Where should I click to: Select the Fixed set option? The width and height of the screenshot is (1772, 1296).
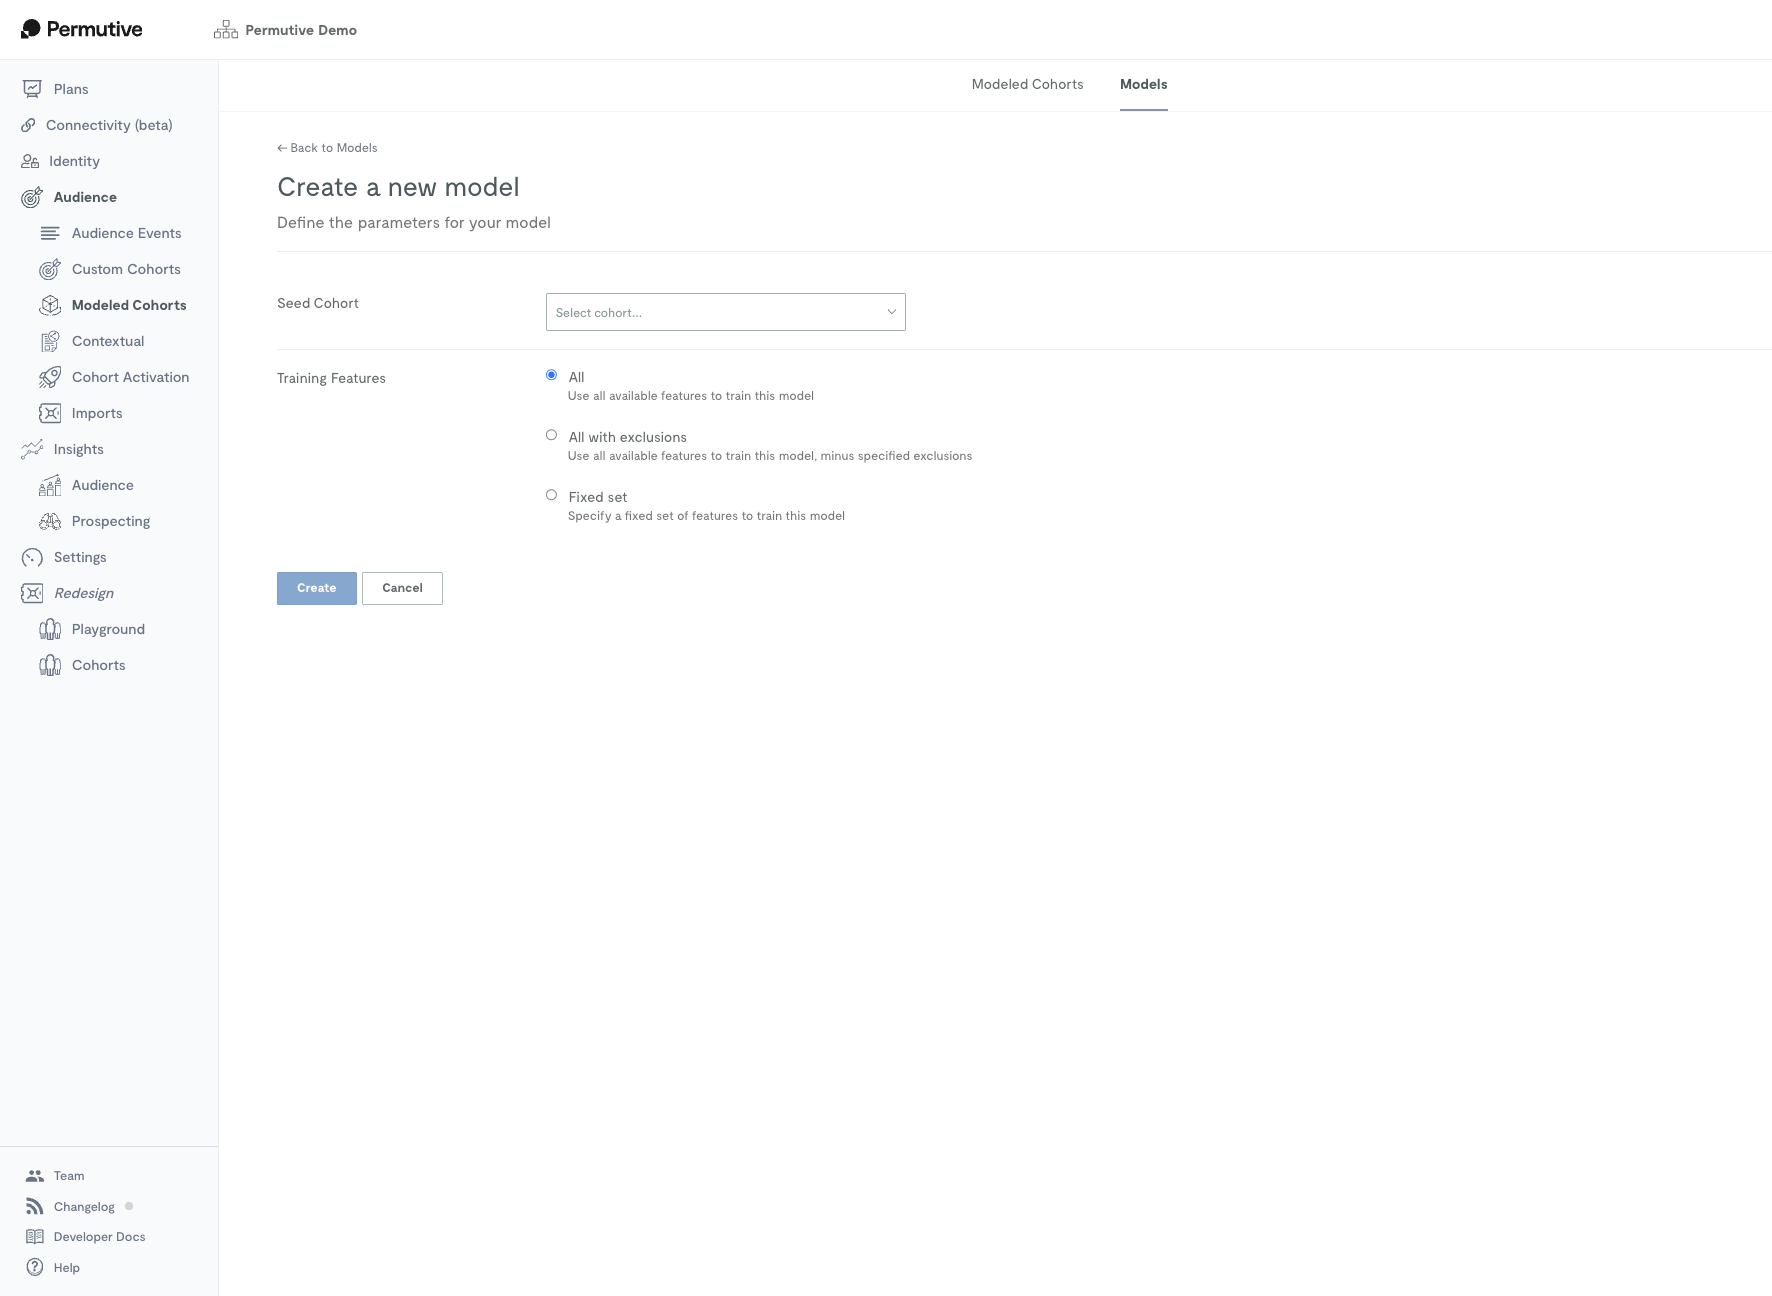click(x=551, y=494)
